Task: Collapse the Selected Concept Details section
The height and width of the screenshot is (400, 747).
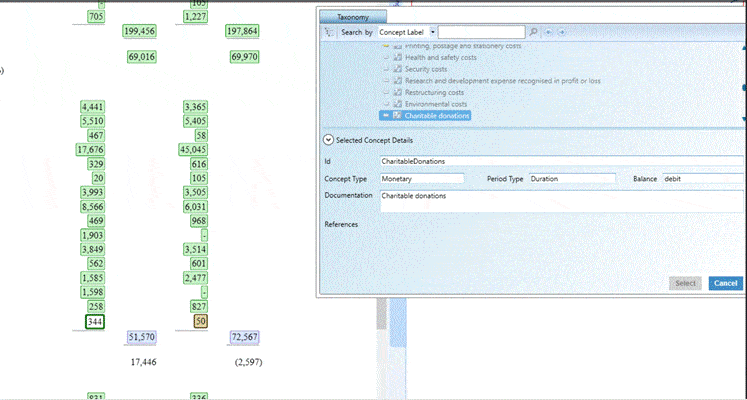Action: 328,140
